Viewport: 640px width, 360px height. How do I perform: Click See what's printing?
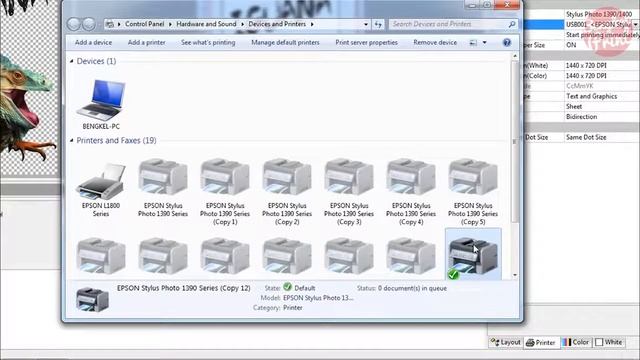(208, 42)
